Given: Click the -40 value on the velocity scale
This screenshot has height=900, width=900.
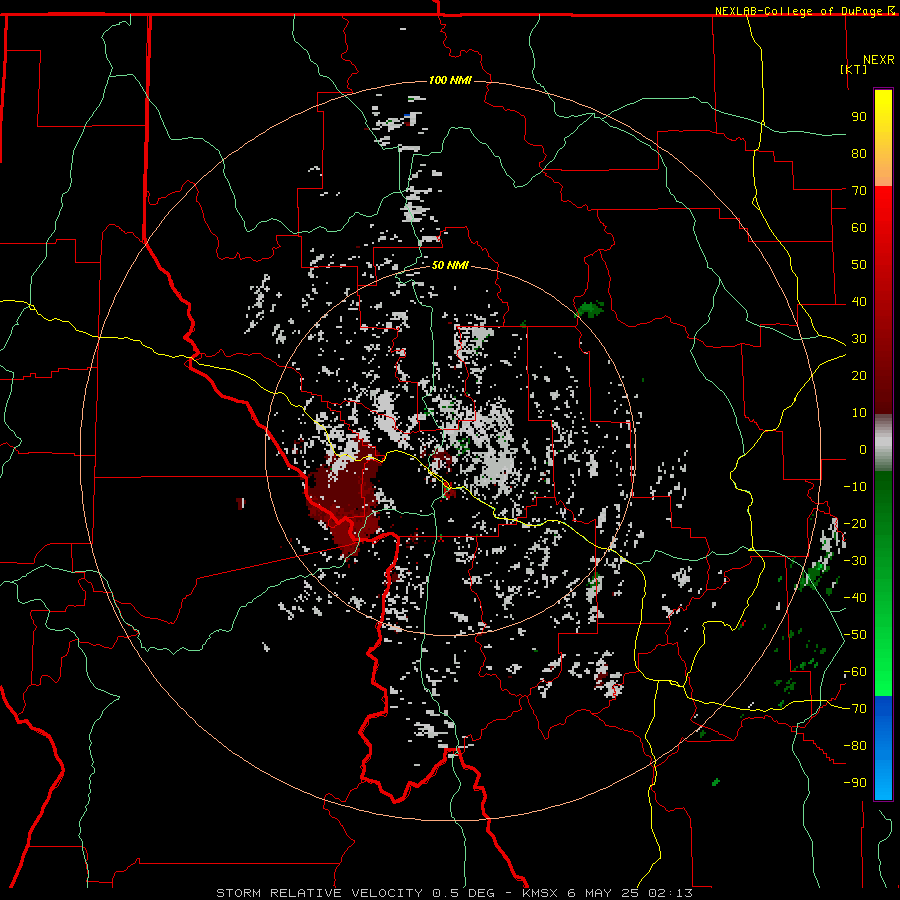Looking at the screenshot, I should click(855, 598).
